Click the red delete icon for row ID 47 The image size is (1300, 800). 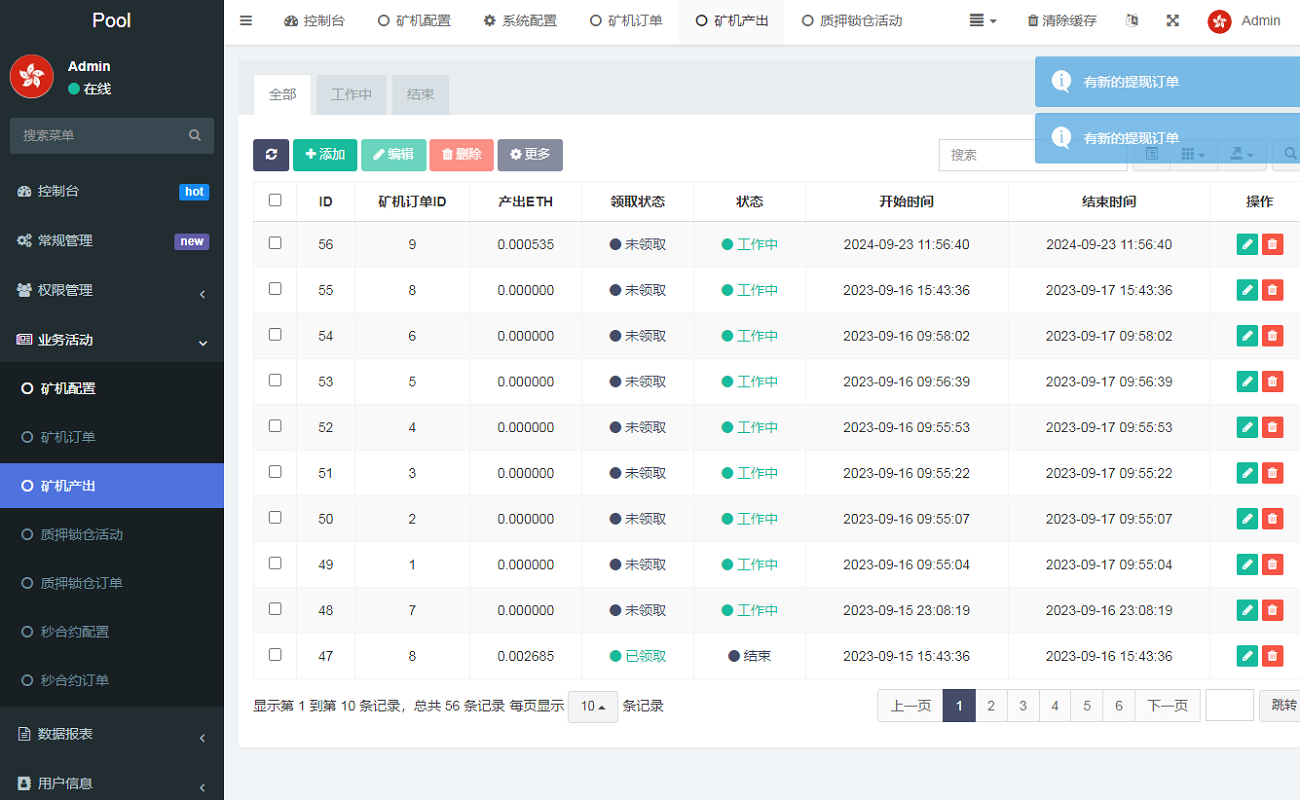pyautogui.click(x=1272, y=656)
